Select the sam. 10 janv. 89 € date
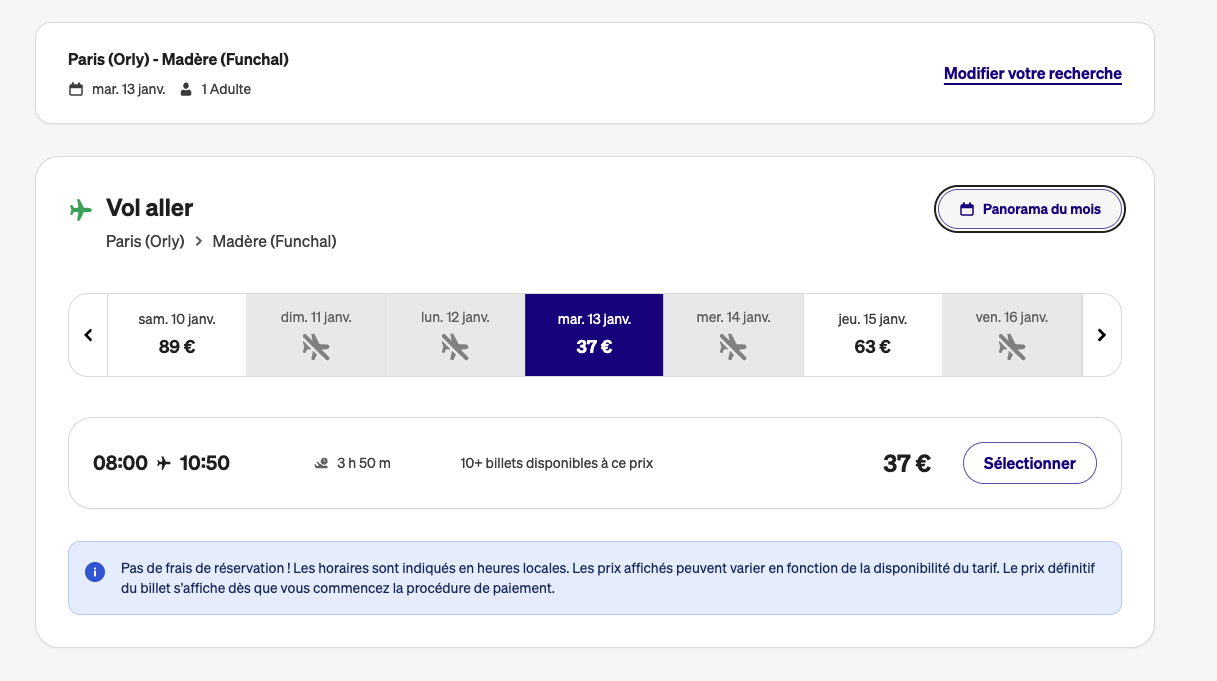The height and width of the screenshot is (681, 1217). pyautogui.click(x=177, y=335)
